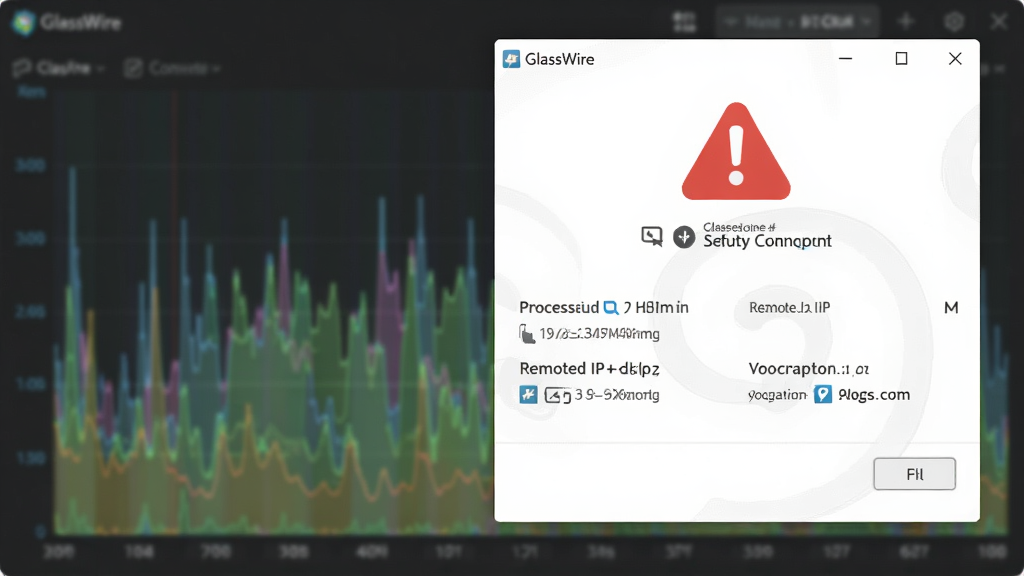Click the Fil button in the alert dialog
The width and height of the screenshot is (1024, 576).
[x=914, y=474]
